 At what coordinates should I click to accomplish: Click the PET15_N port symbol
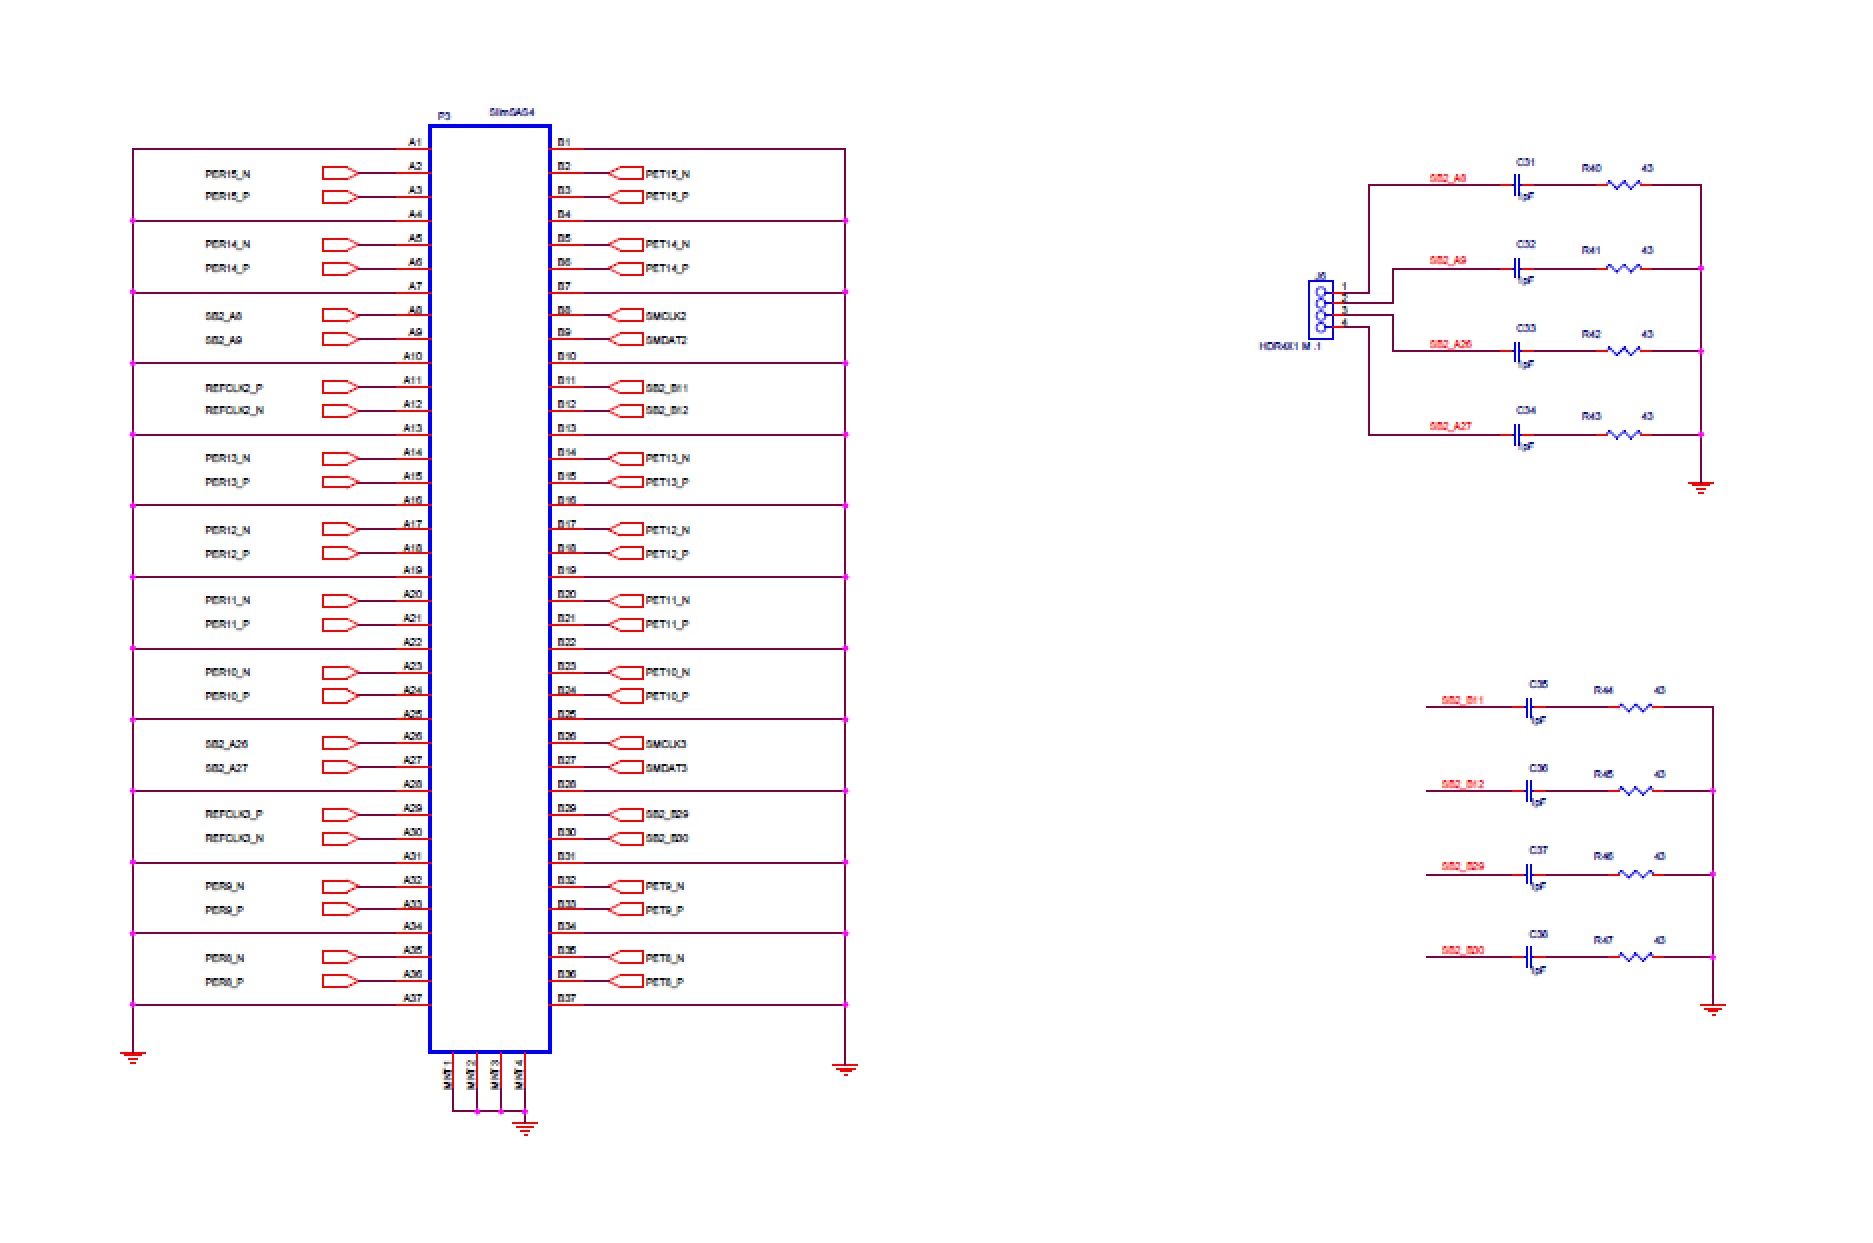(626, 174)
